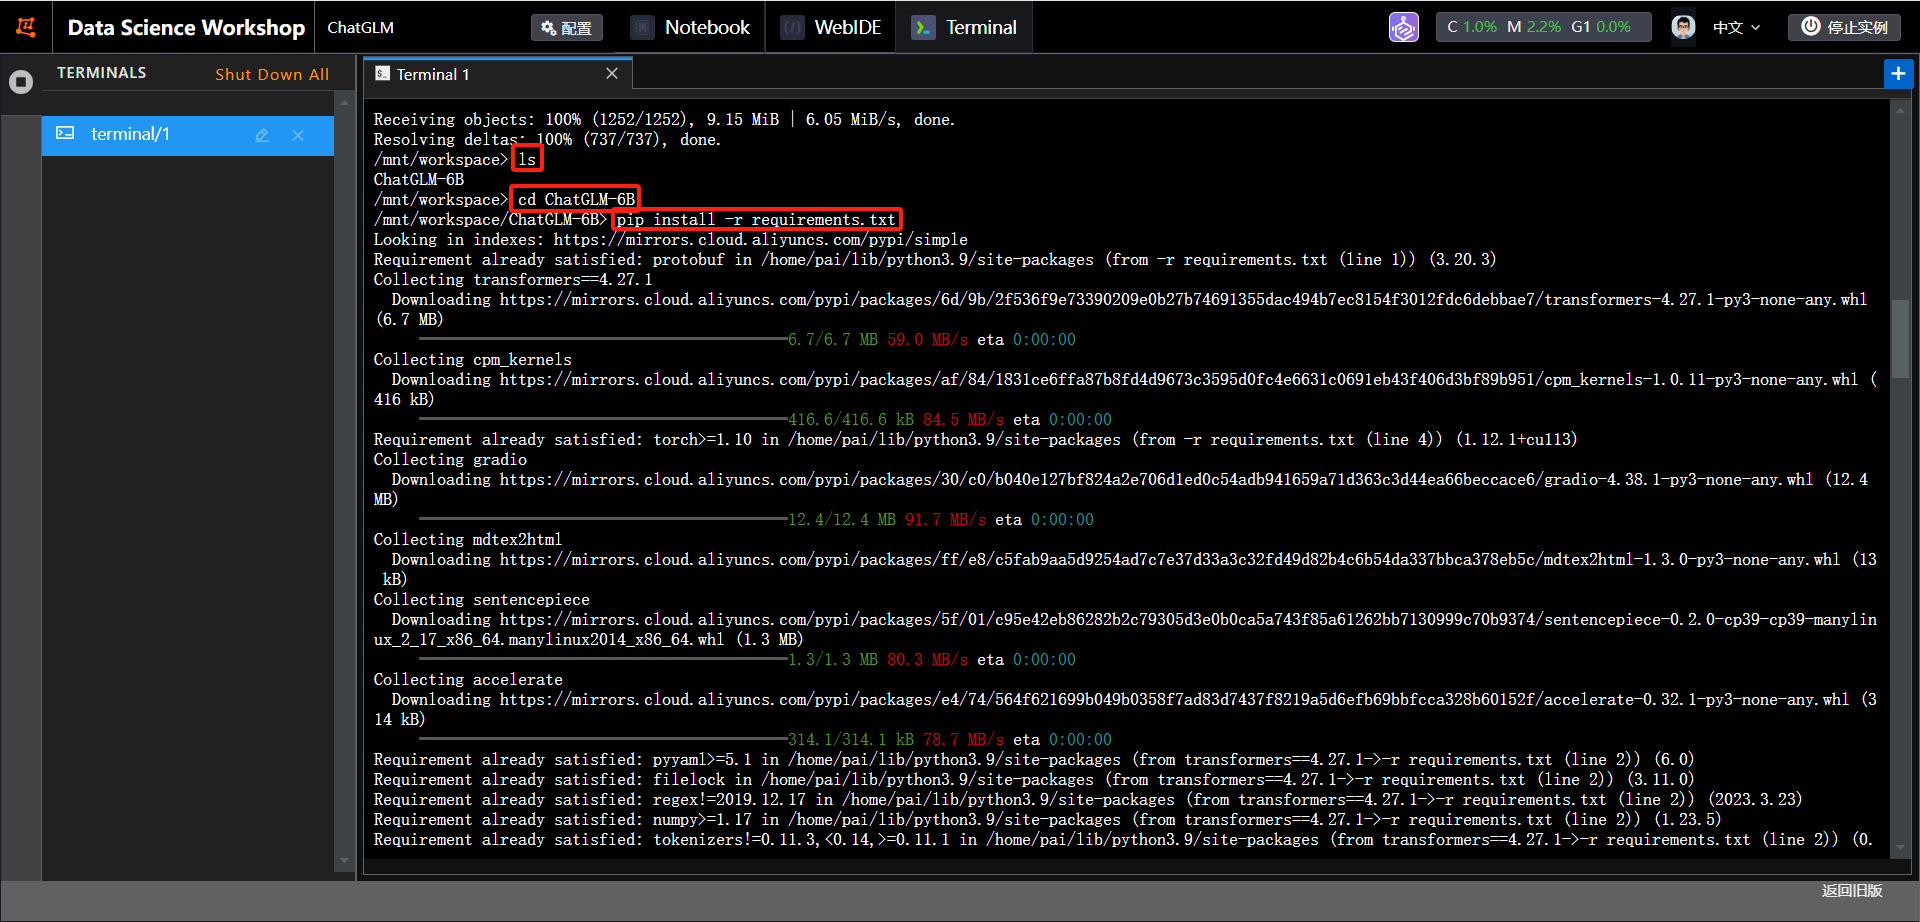This screenshot has height=922, width=1920.
Task: Open the 配置 settings button
Action: tap(567, 28)
